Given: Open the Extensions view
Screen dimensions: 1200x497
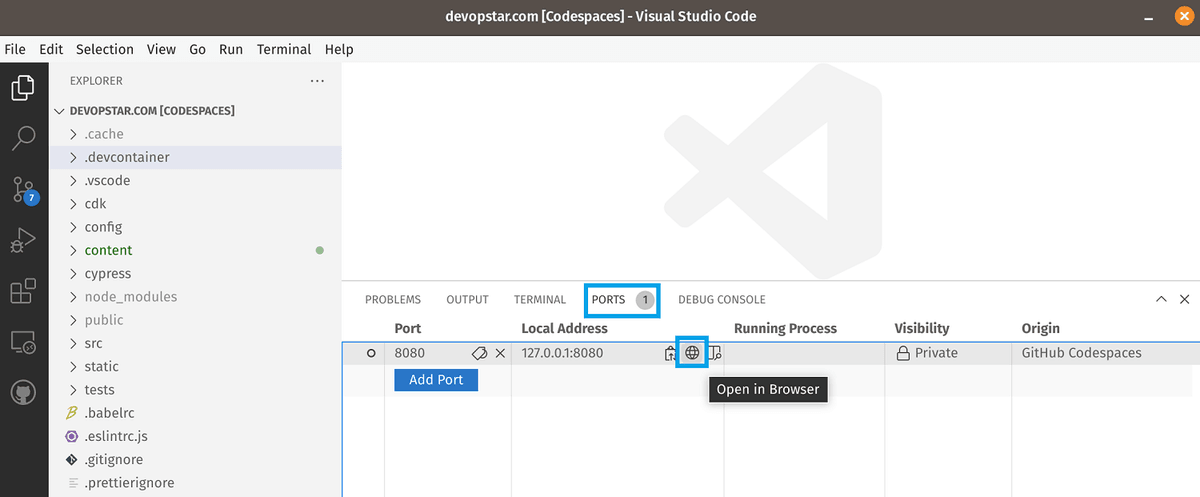Looking at the screenshot, I should pyautogui.click(x=23, y=292).
